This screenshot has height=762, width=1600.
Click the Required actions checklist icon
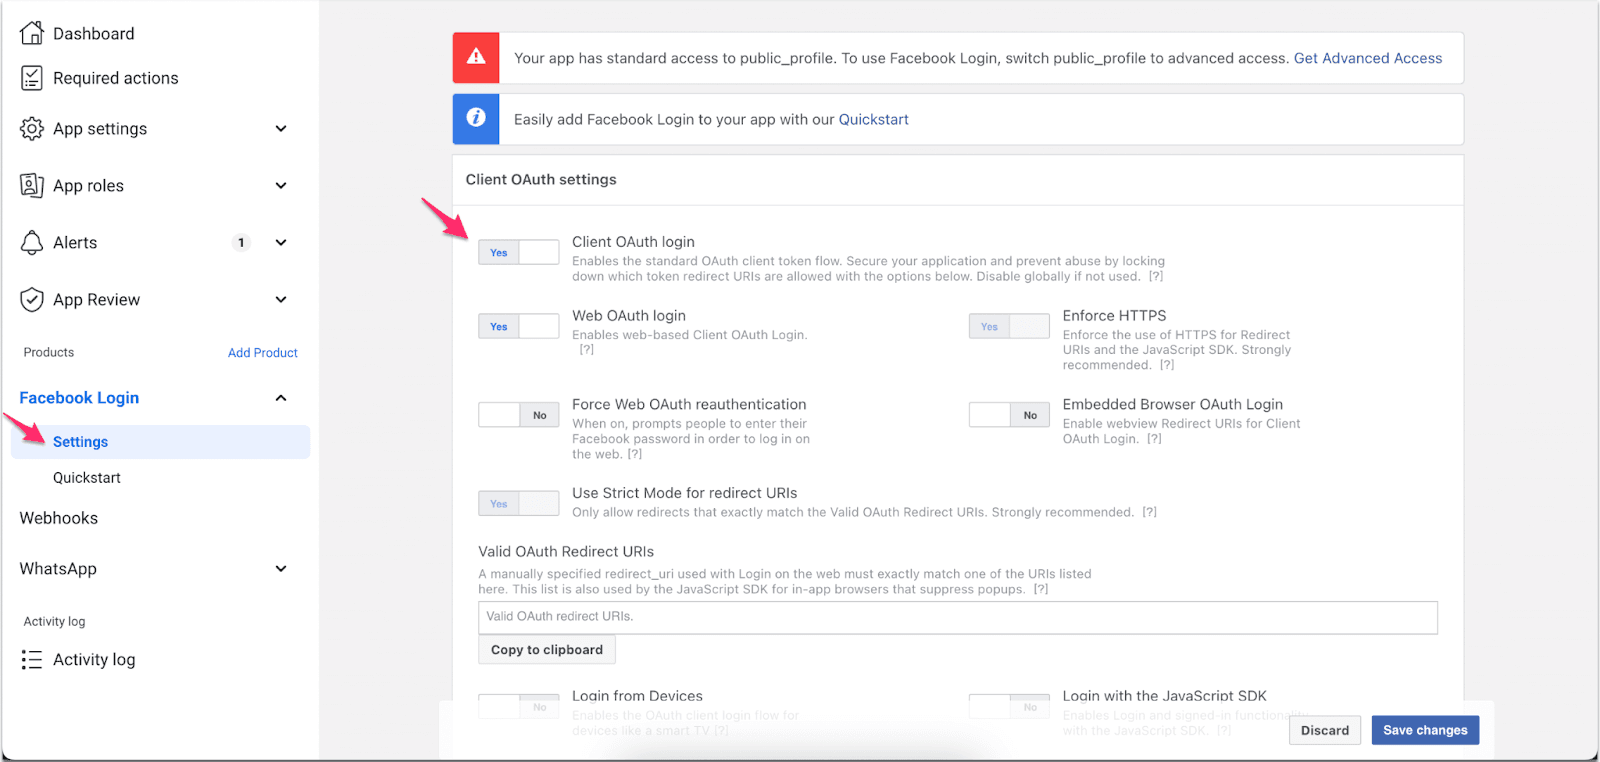point(32,78)
